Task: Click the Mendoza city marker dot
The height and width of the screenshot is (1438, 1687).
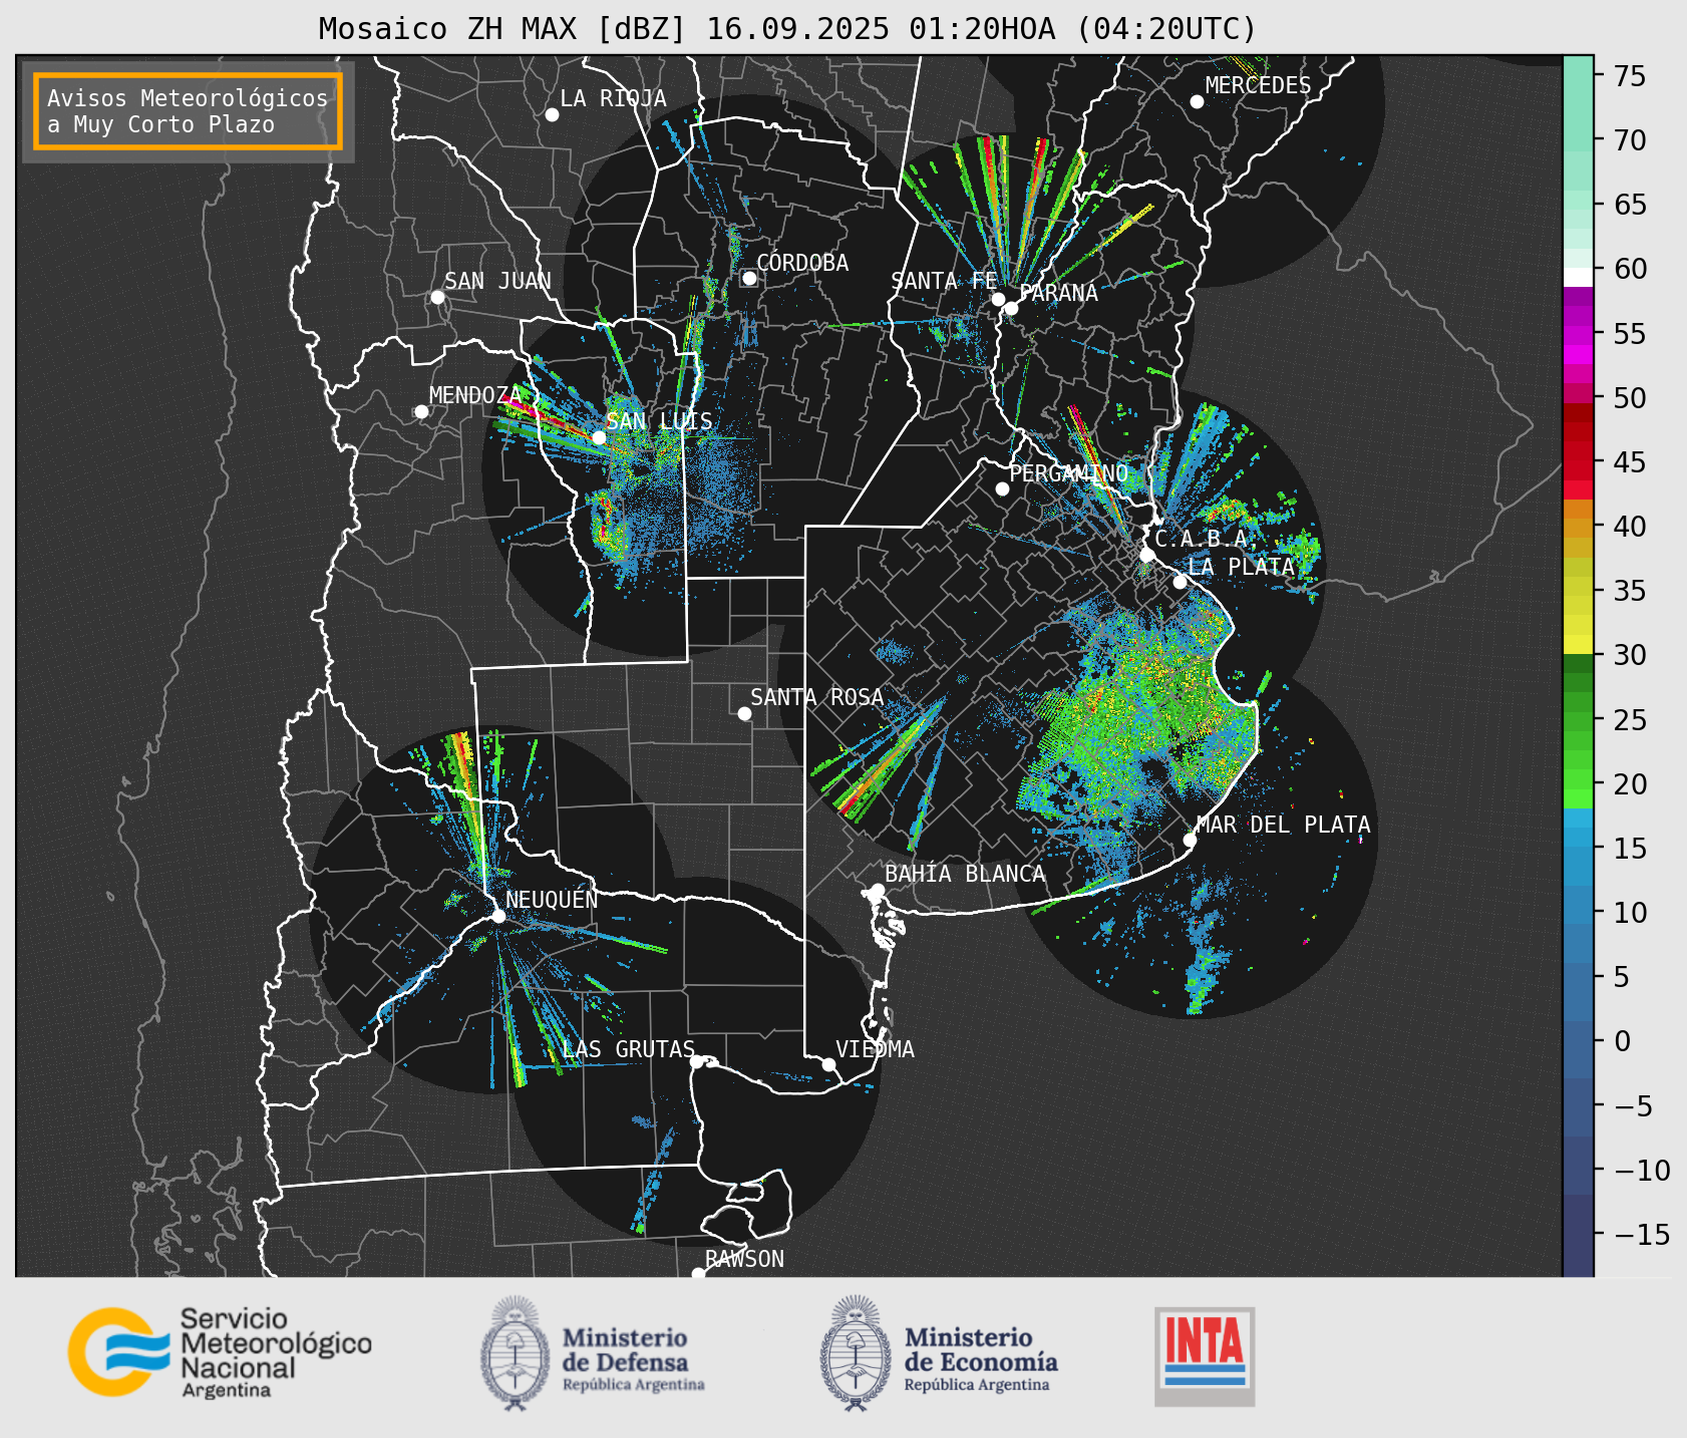Action: pyautogui.click(x=421, y=412)
